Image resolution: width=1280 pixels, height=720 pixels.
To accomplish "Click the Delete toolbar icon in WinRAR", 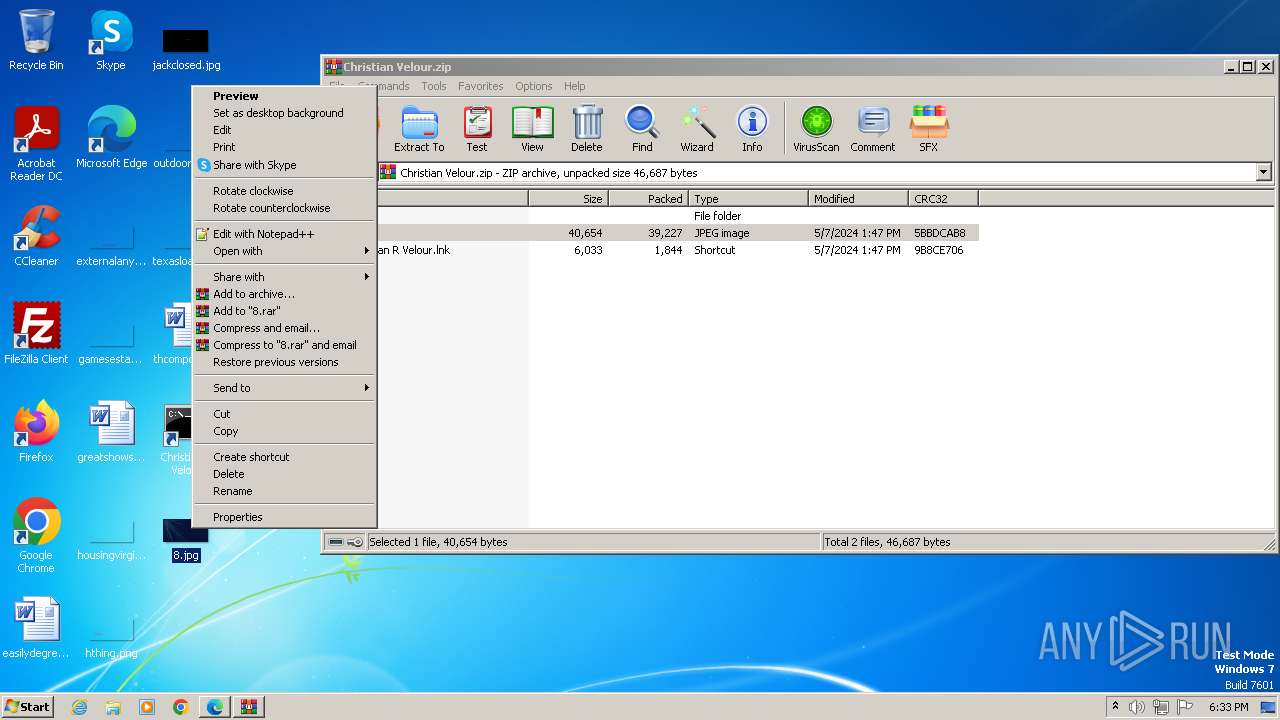I will 587,129.
